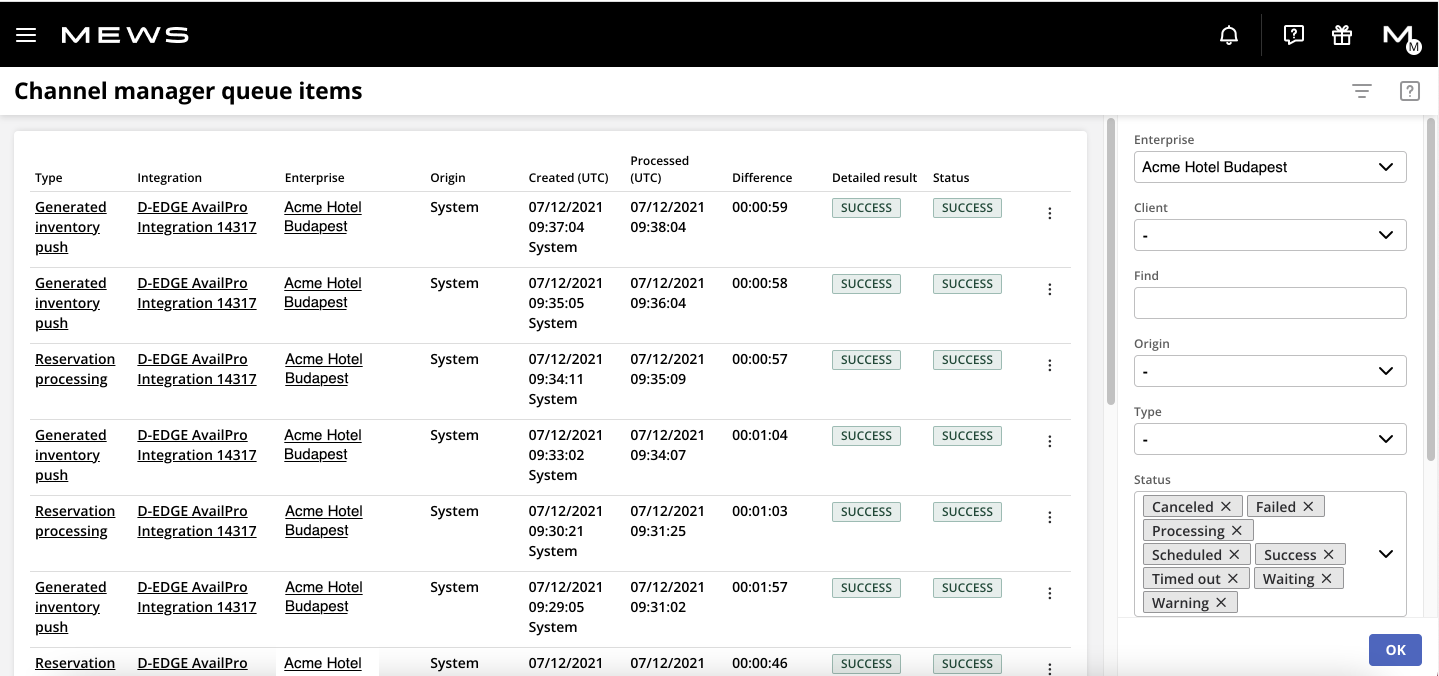Open the help chat icon in top bar
Image resolution: width=1439 pixels, height=676 pixels.
1294,35
